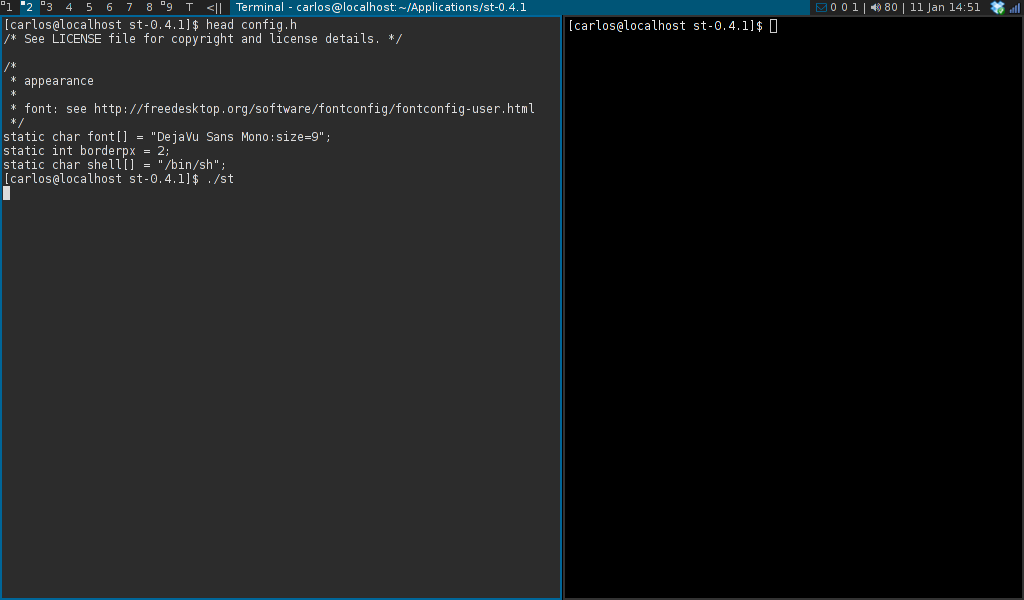Switch to workspace tag 3
Screen dimensions: 1024x600
point(48,7)
